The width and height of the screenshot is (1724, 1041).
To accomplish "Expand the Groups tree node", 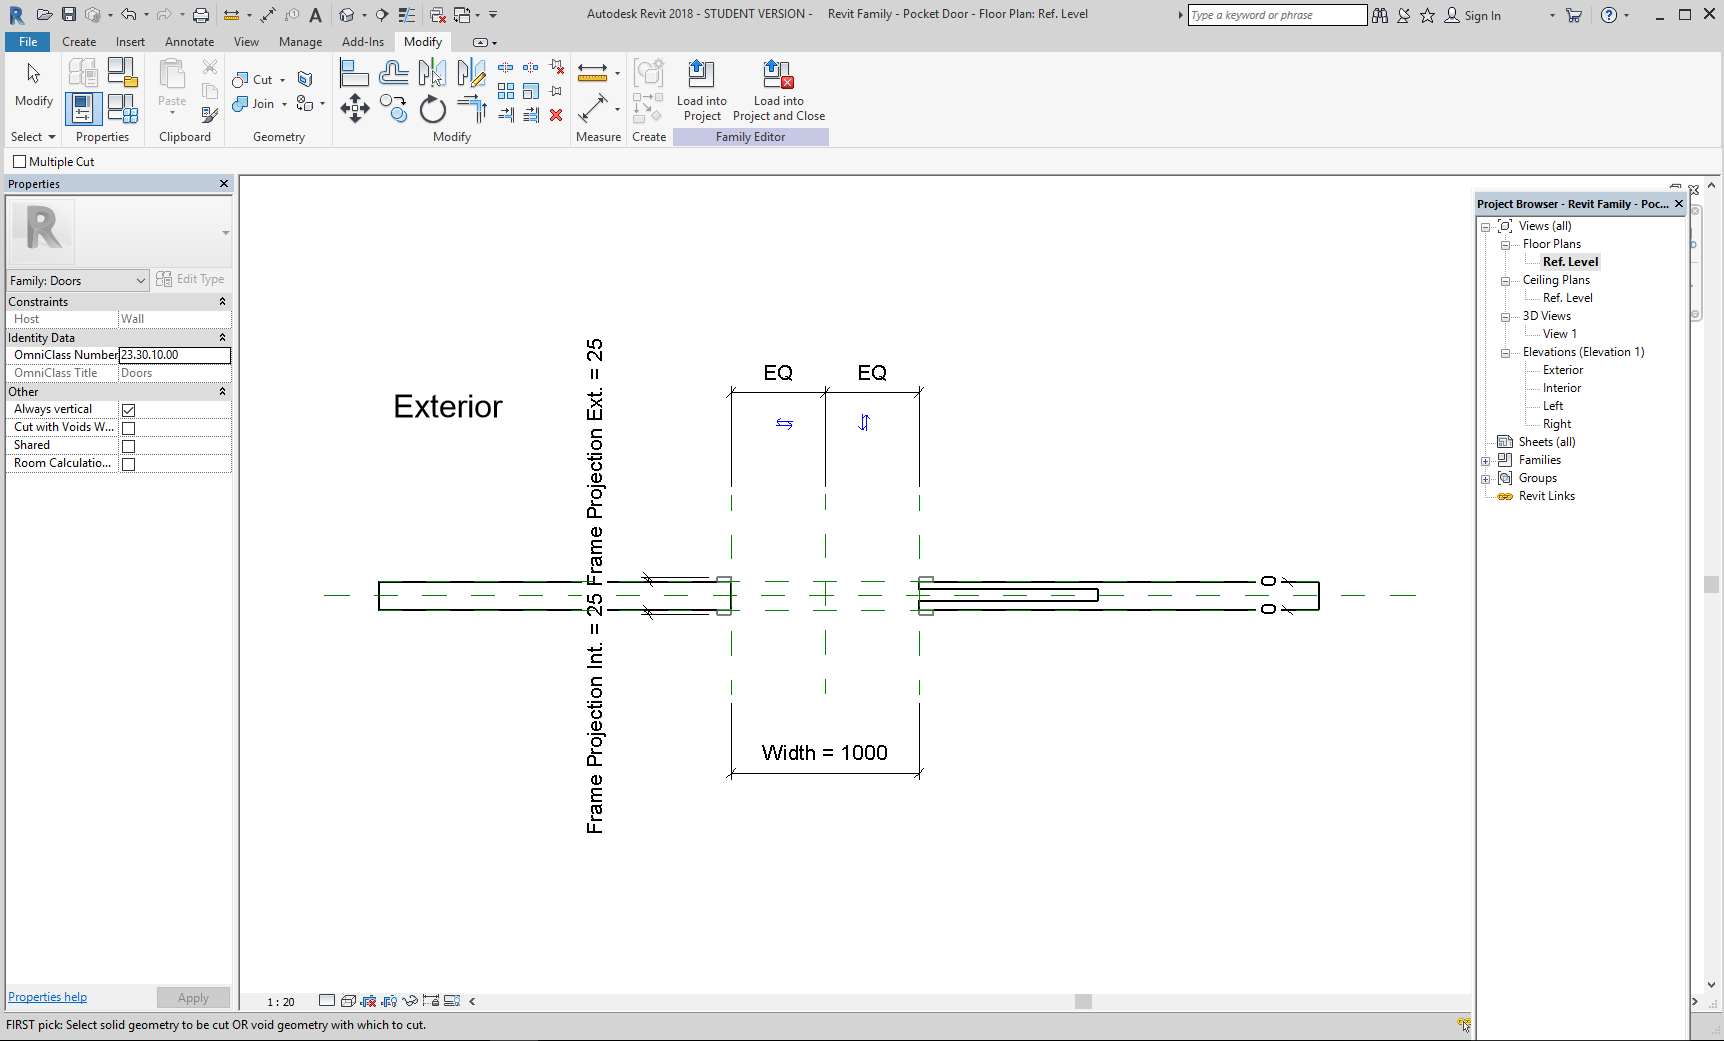I will coord(1485,479).
